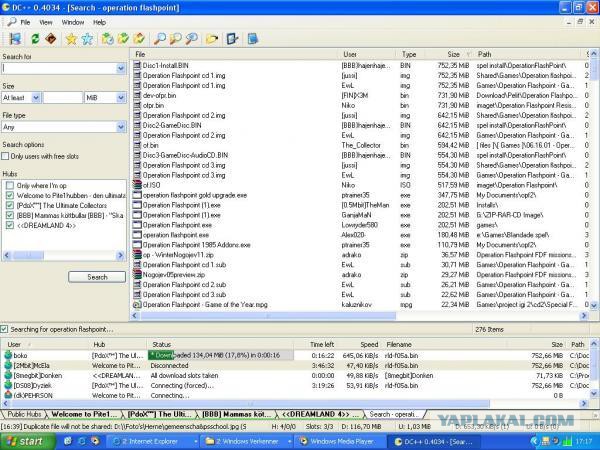The height and width of the screenshot is (450, 600).
Task: Sort transfers by Time left header
Action: click(x=316, y=344)
